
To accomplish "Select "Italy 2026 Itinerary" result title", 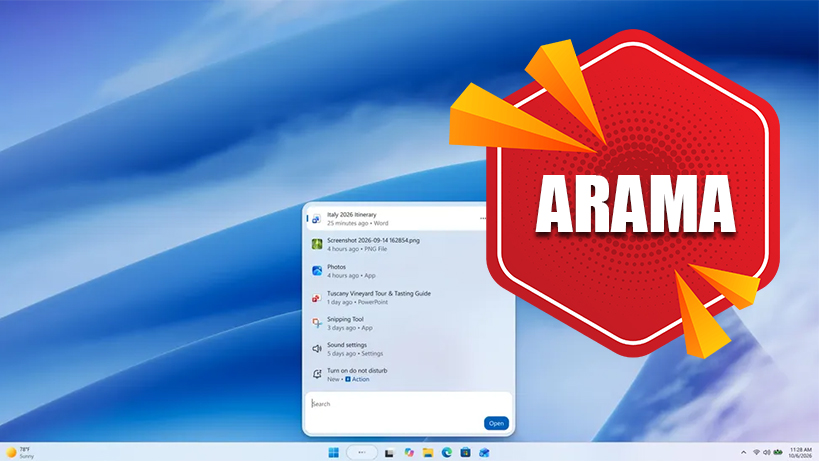I will tap(352, 215).
